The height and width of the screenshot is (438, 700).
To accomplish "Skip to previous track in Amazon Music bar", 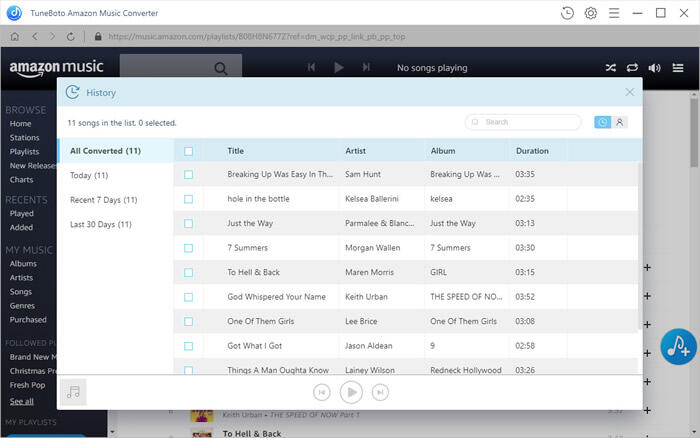I will pos(311,67).
